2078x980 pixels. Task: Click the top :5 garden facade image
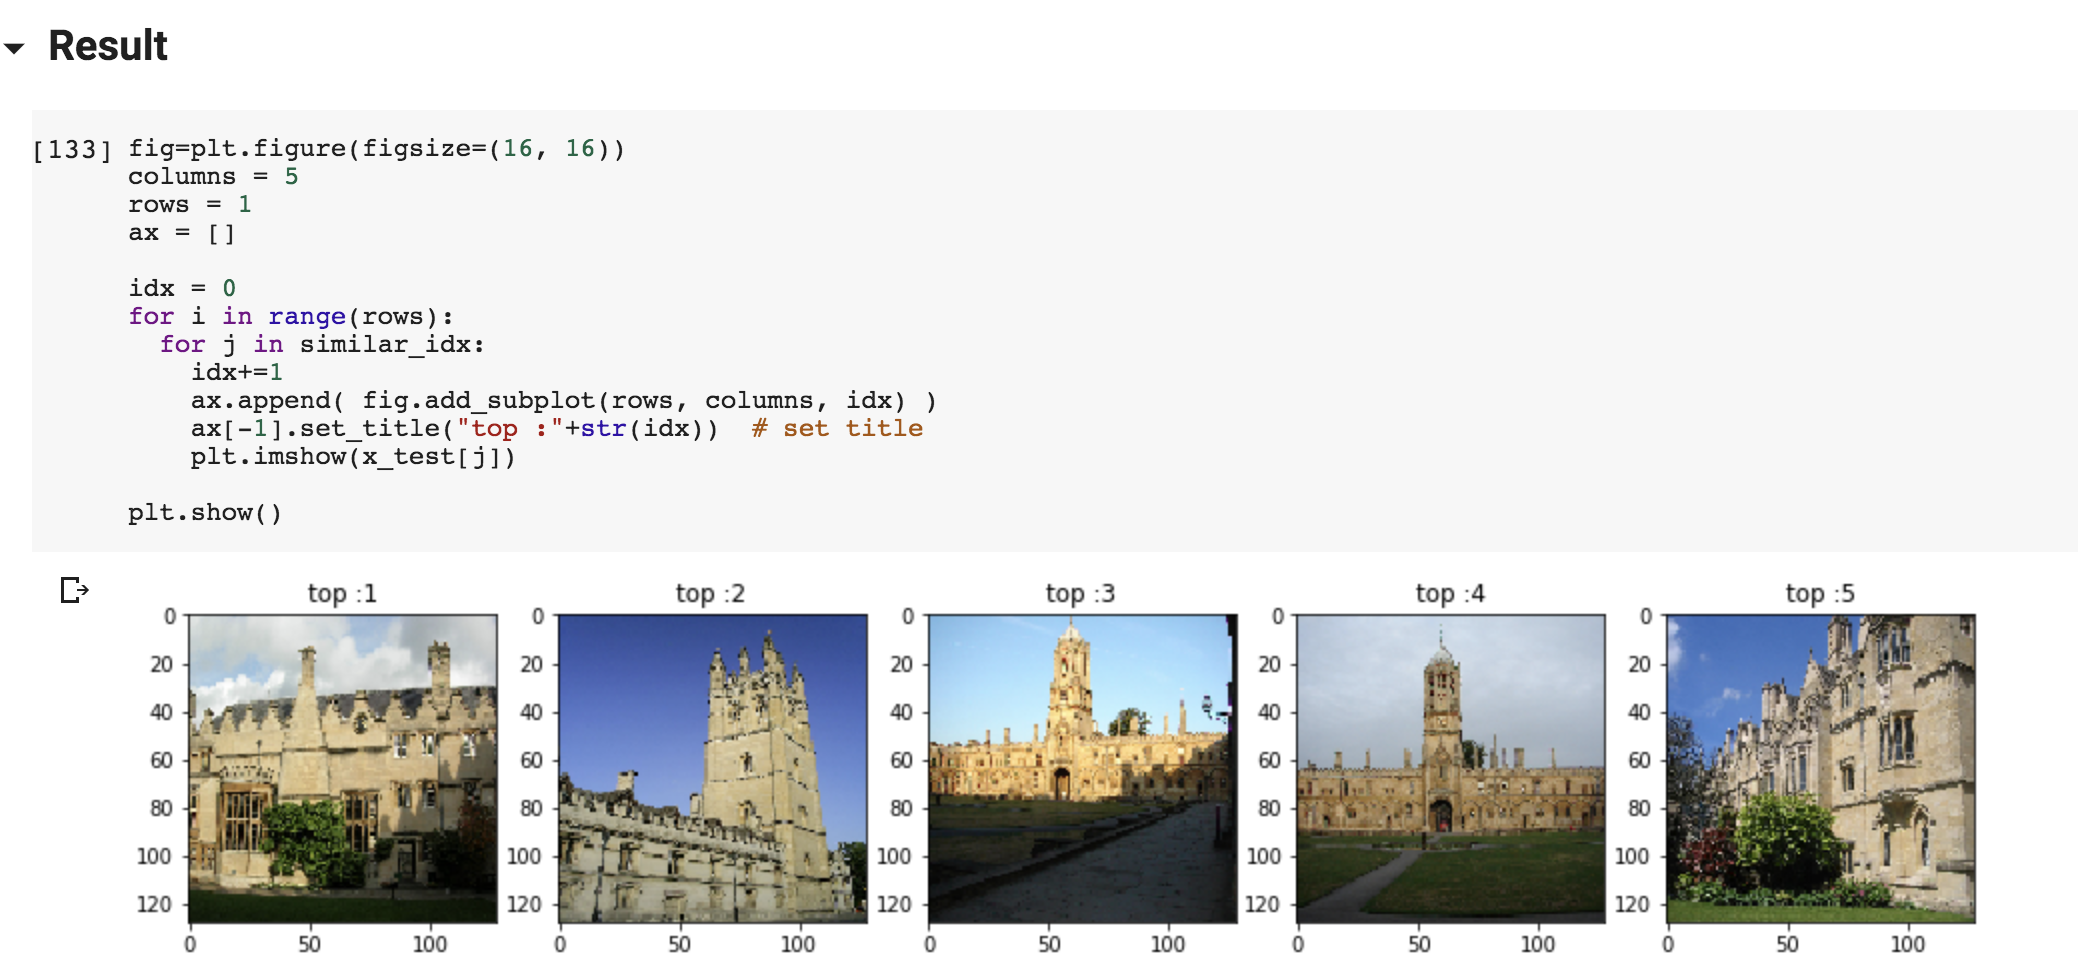[1820, 770]
